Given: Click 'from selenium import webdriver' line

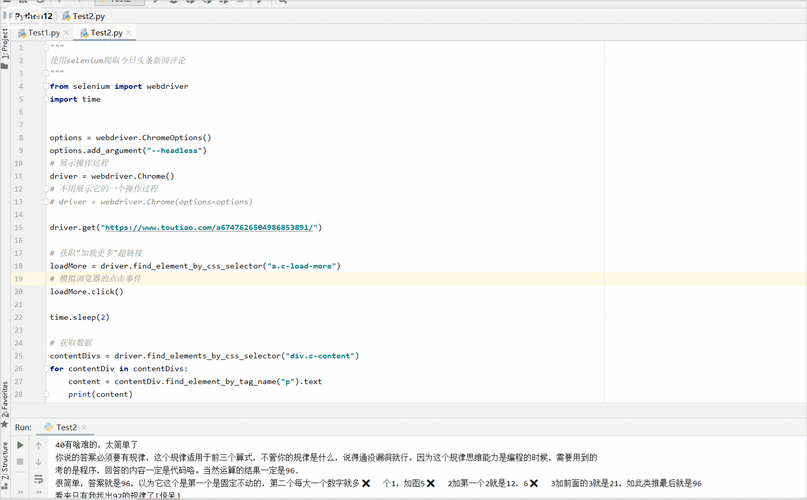Looking at the screenshot, I should 119,86.
